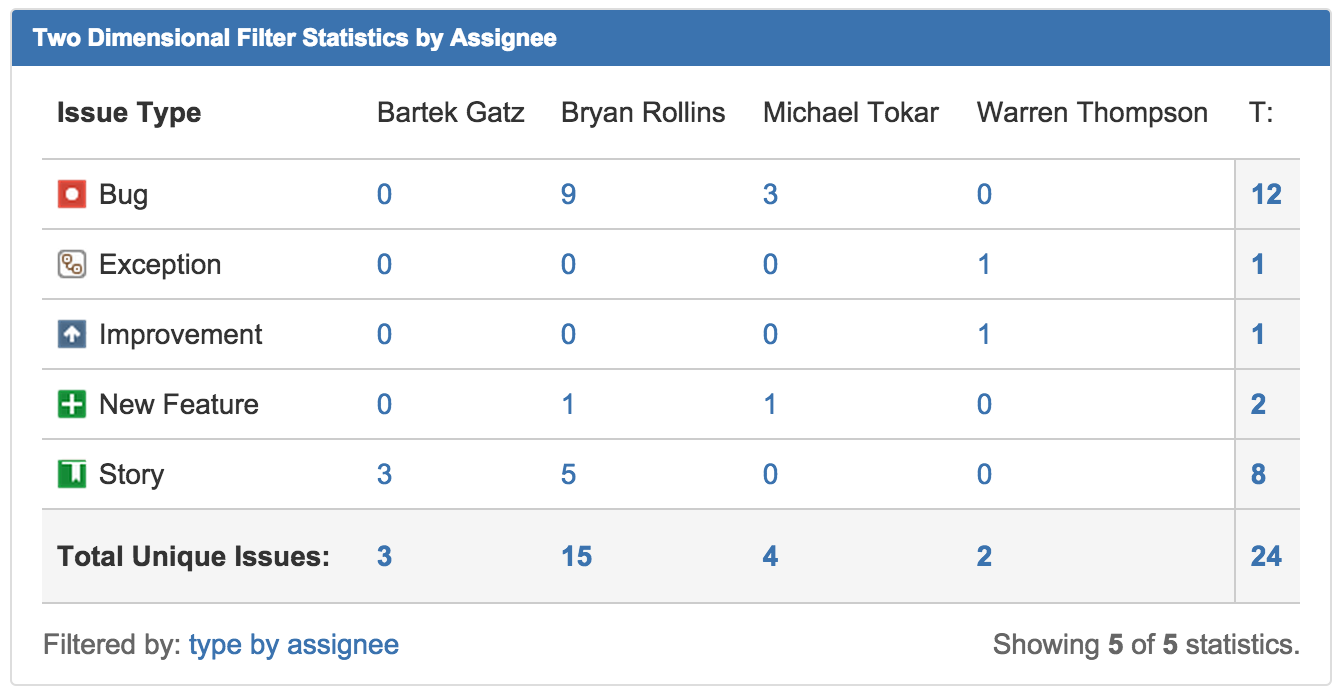This screenshot has height=696, width=1340.
Task: Click the green New Feature plus icon
Action: click(x=72, y=404)
